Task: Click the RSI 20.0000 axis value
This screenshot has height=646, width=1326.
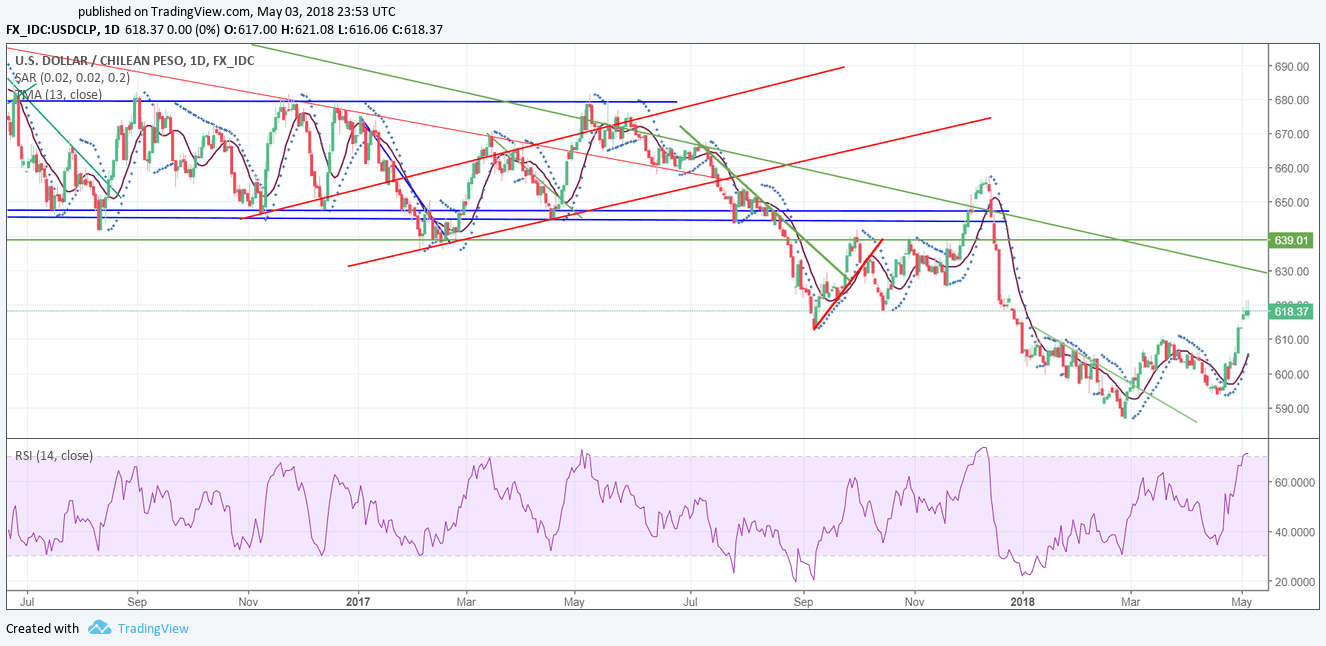Action: point(1296,582)
